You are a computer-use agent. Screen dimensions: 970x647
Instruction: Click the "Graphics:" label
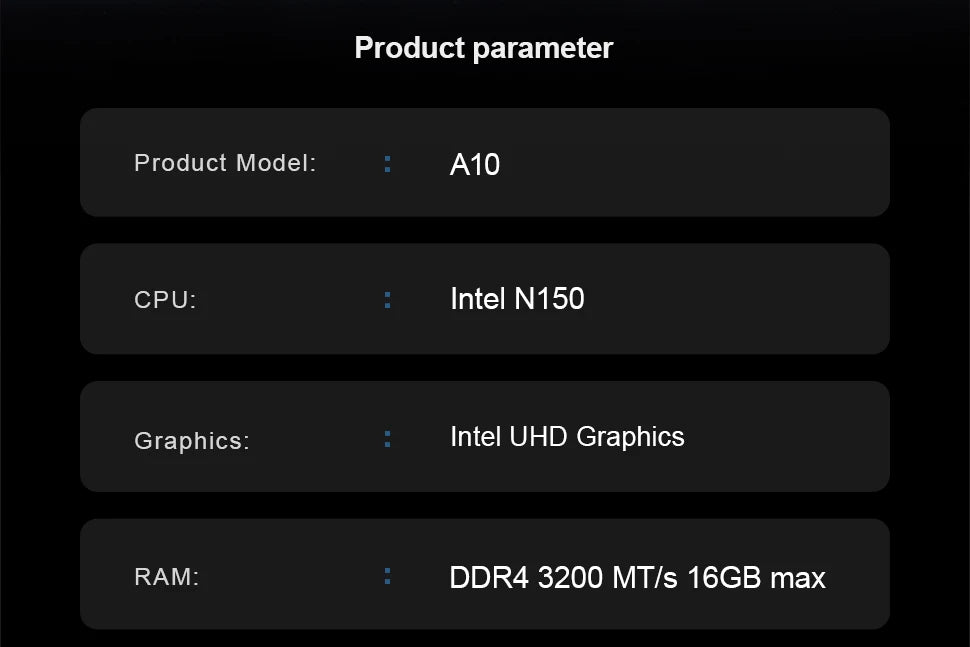(x=192, y=440)
